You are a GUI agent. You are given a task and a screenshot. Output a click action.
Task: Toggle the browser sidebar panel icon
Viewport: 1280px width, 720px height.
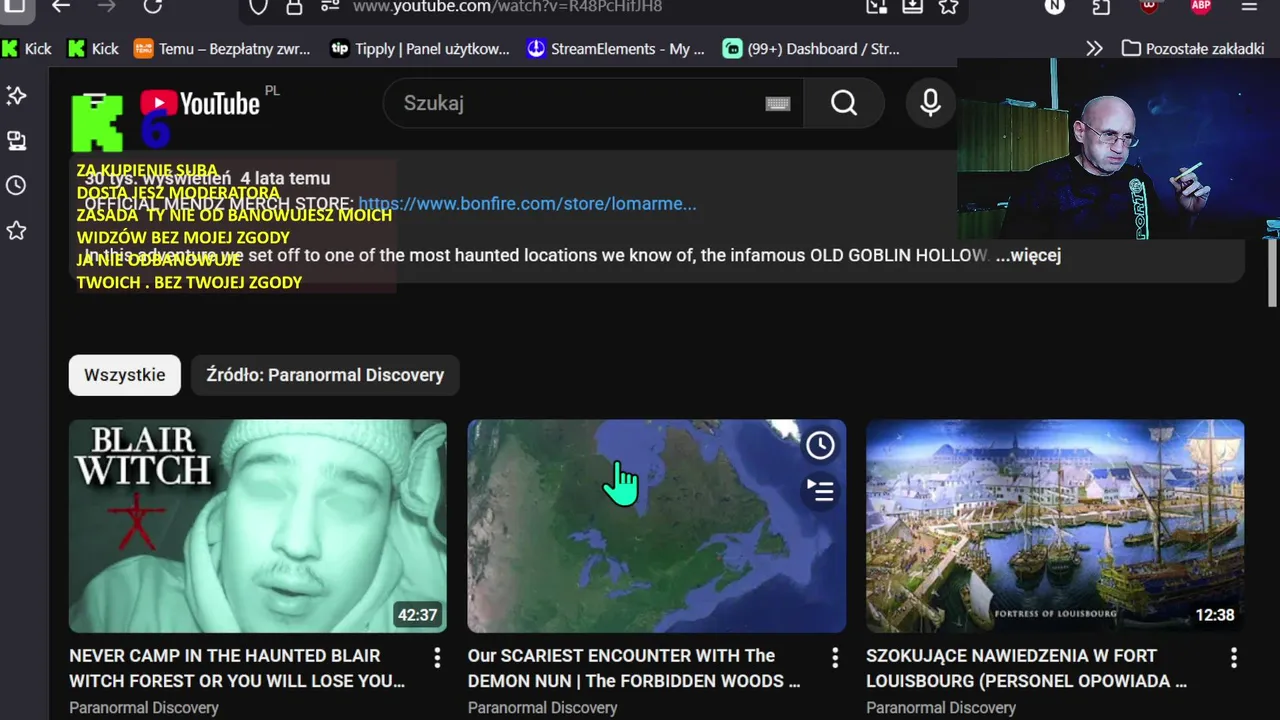click(14, 6)
